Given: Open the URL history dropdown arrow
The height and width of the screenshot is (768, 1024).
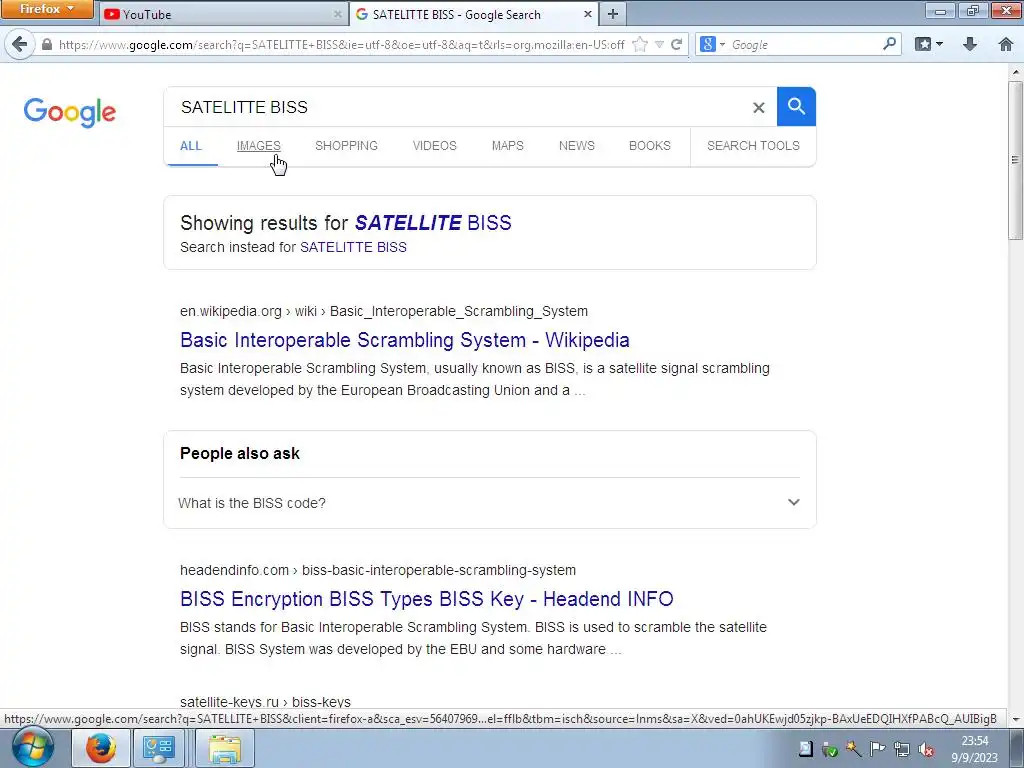Looking at the screenshot, I should click(659, 44).
